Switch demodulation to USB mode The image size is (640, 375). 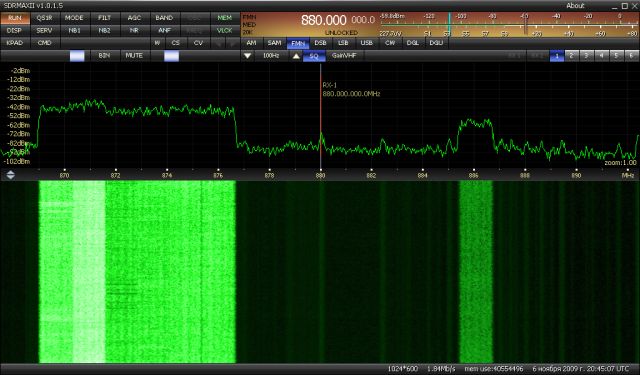coord(367,43)
